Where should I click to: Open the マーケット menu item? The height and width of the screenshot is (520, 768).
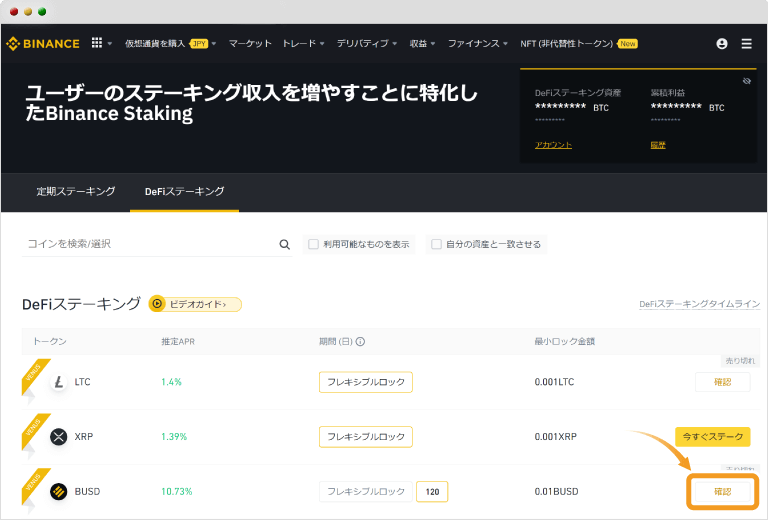tap(250, 44)
